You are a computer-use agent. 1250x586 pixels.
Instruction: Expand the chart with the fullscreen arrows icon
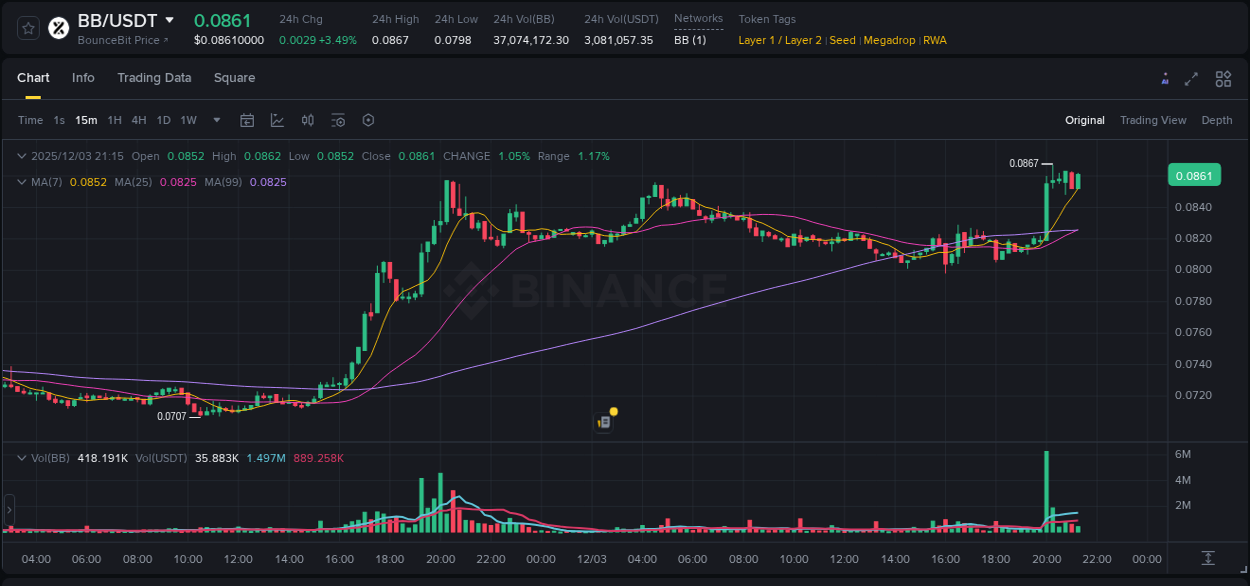point(1192,78)
